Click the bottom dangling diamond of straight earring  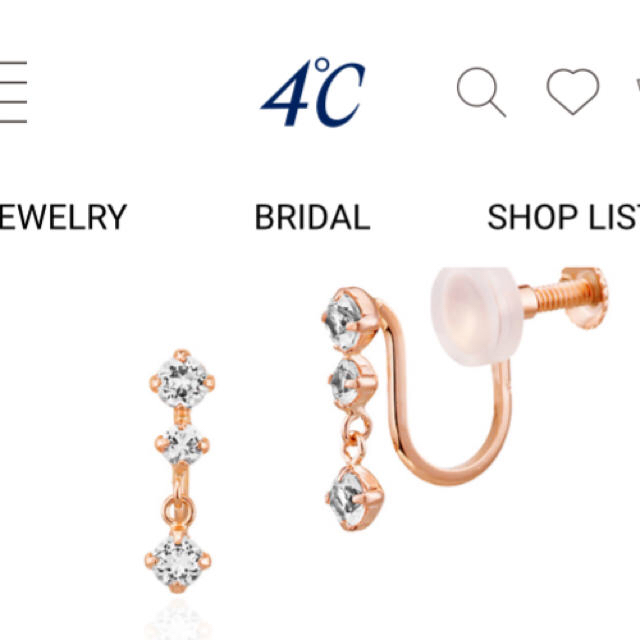click(x=178, y=562)
